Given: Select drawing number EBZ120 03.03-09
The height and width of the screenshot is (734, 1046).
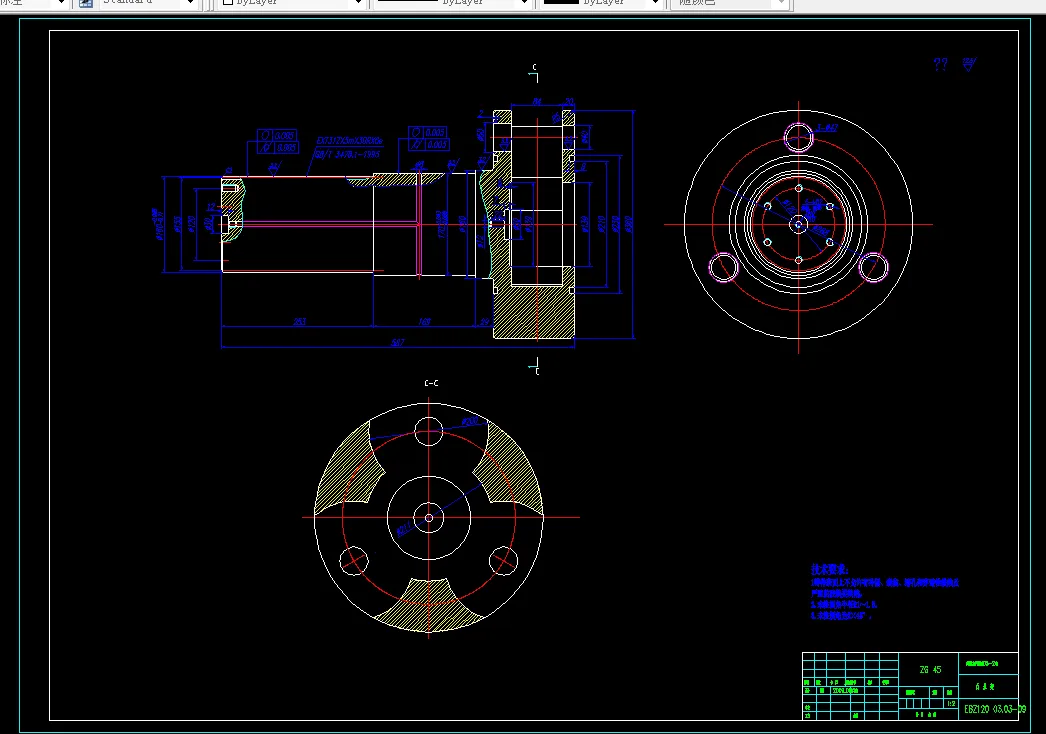Looking at the screenshot, I should point(994,708).
